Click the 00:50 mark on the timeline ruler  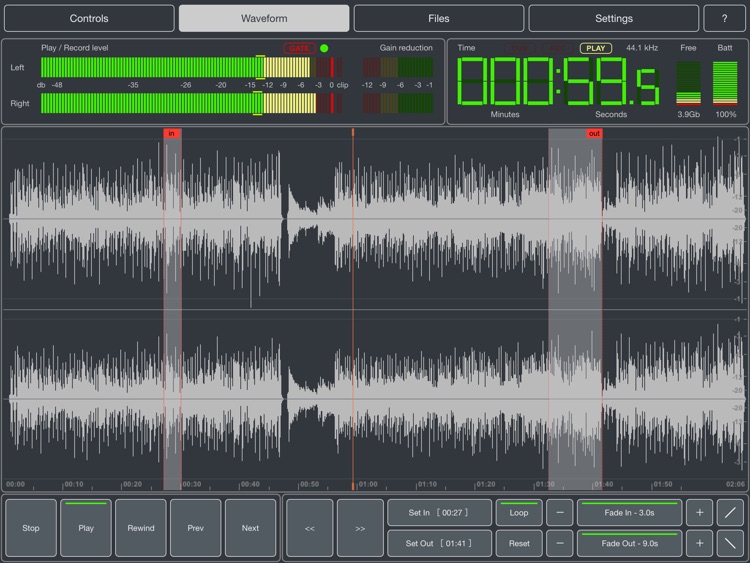(x=309, y=484)
